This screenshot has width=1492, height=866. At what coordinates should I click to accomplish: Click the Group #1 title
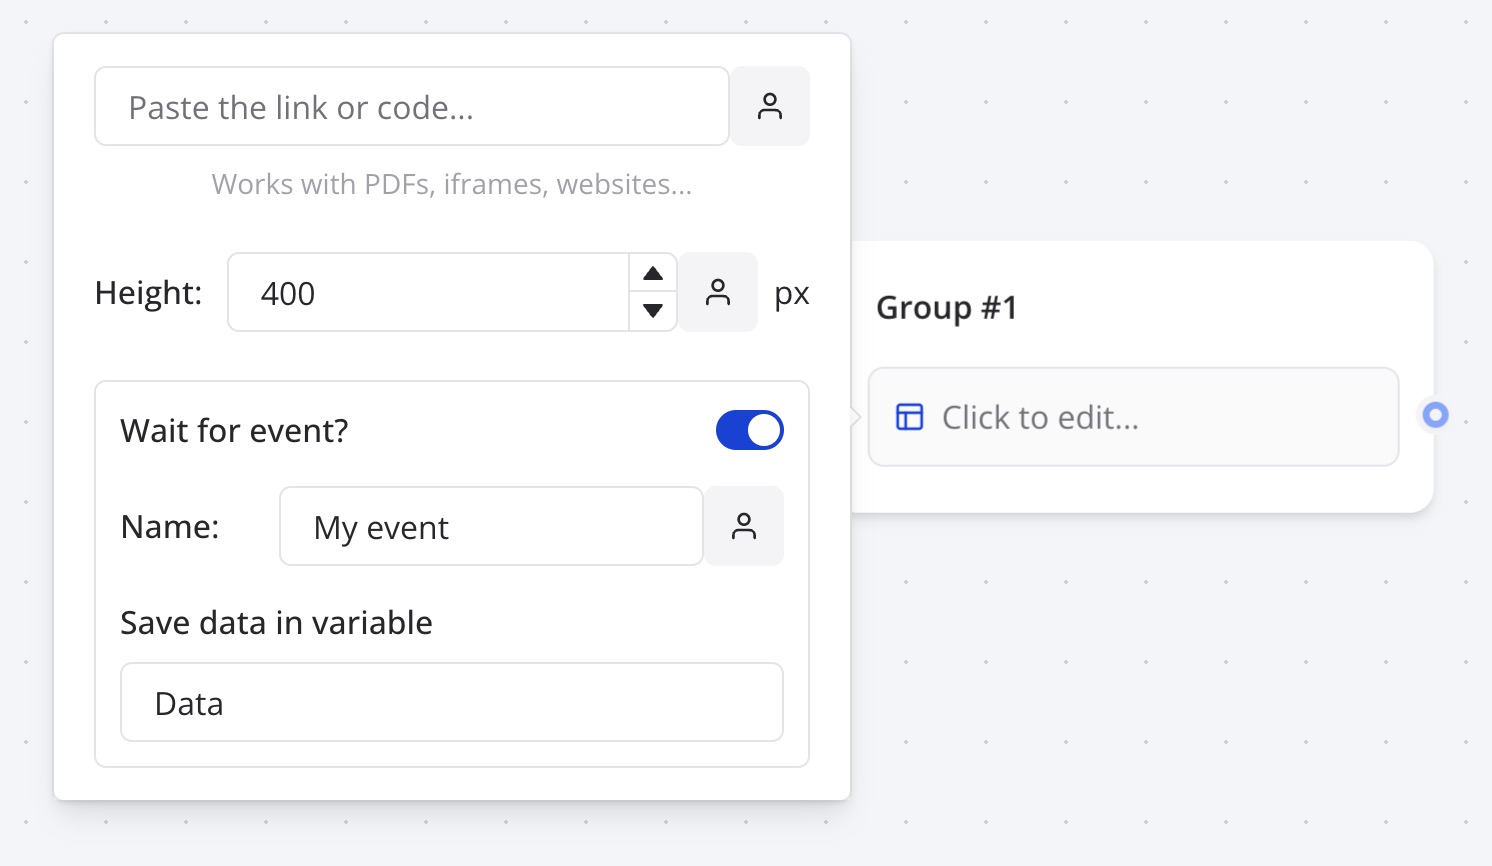946,307
